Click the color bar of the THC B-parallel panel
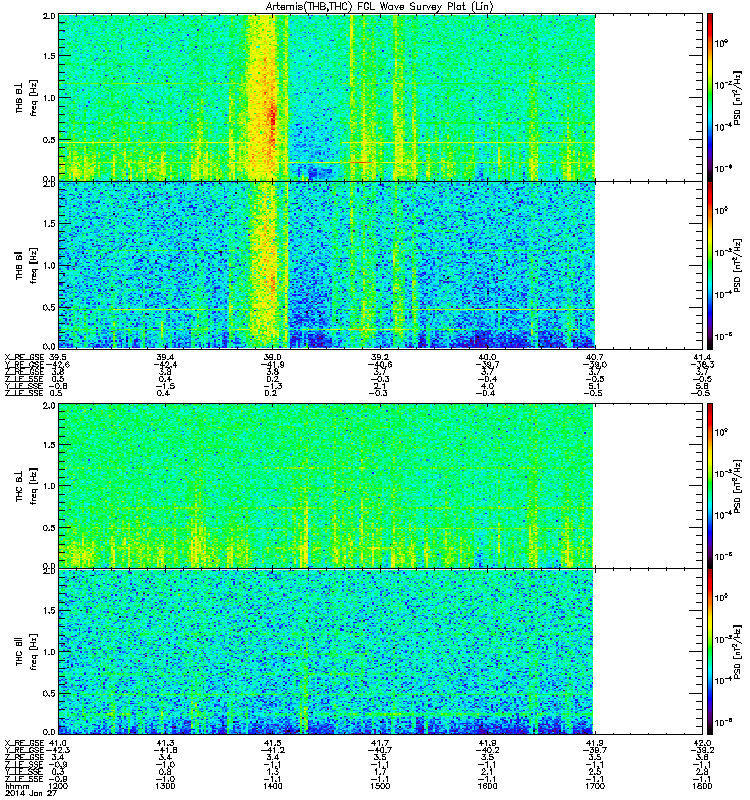This screenshot has height=800, width=750. (x=710, y=651)
